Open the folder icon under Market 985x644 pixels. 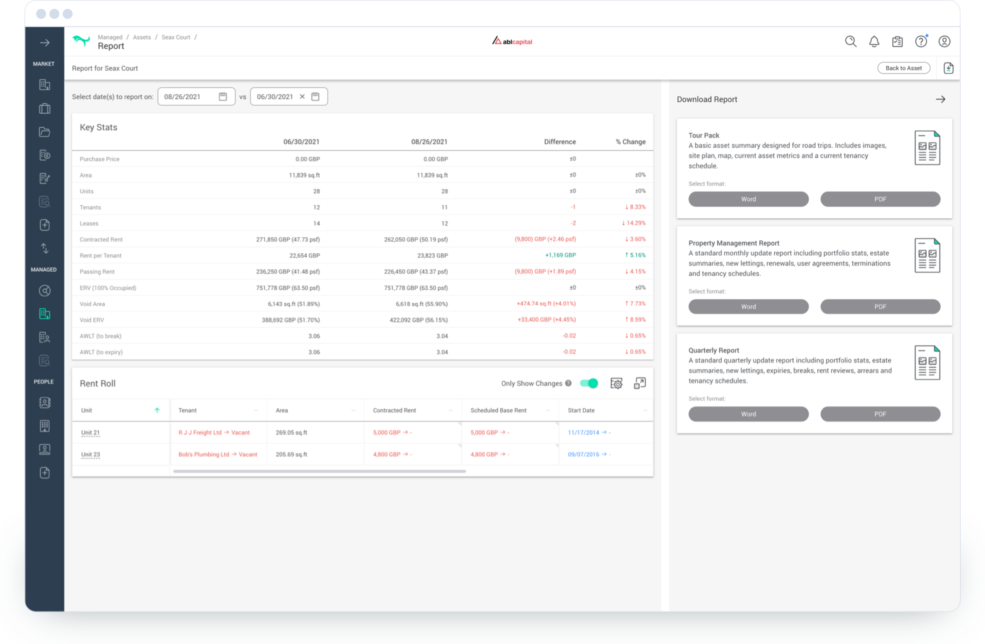click(45, 132)
